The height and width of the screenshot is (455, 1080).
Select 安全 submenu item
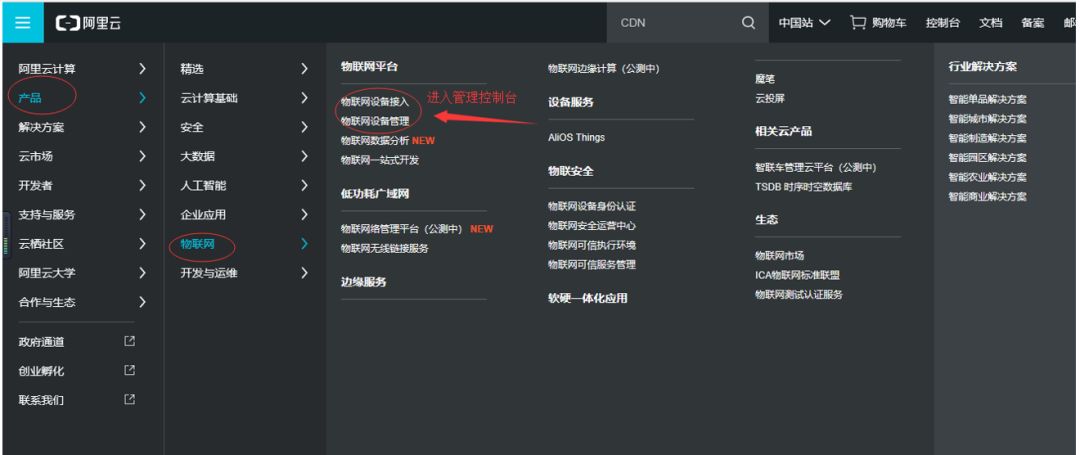pyautogui.click(x=192, y=127)
